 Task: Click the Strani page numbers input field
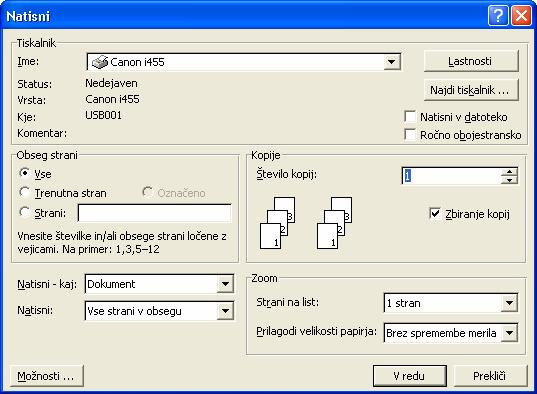[154, 213]
